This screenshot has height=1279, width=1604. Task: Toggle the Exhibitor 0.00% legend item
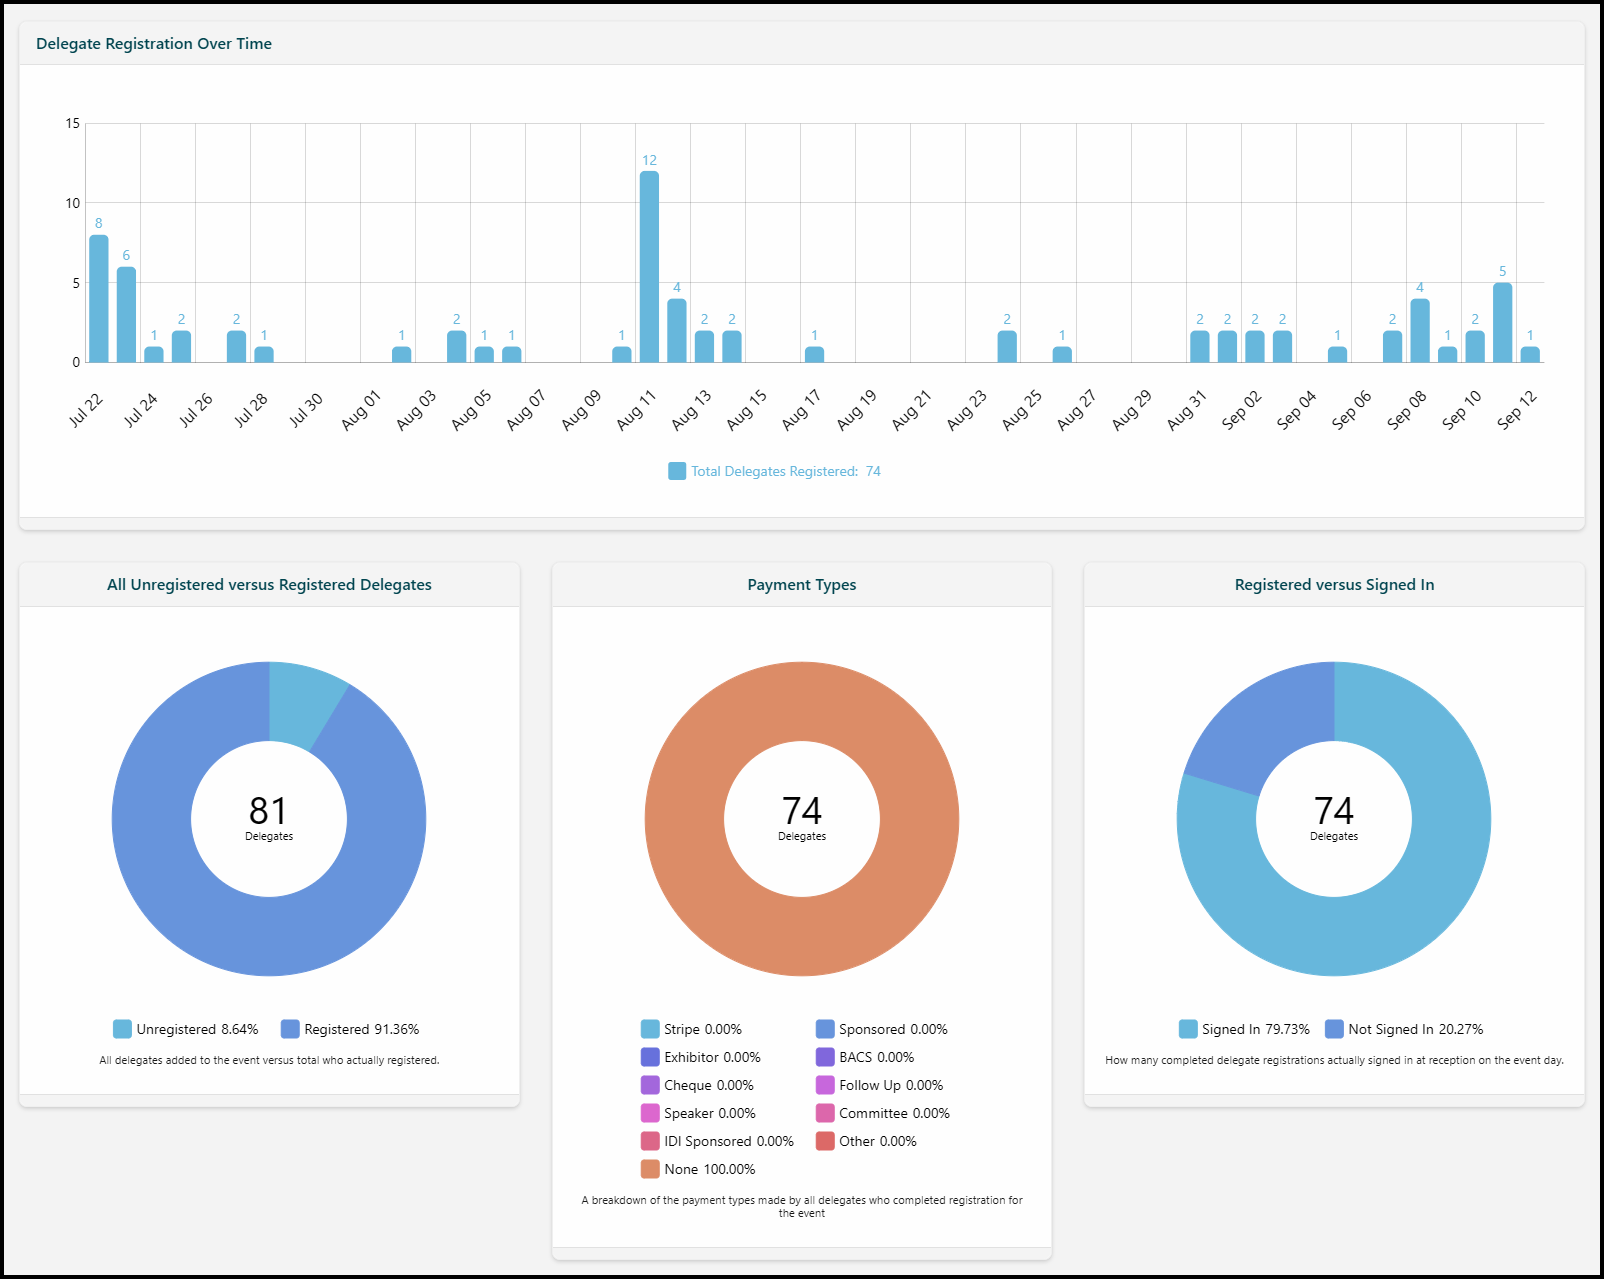point(700,1057)
